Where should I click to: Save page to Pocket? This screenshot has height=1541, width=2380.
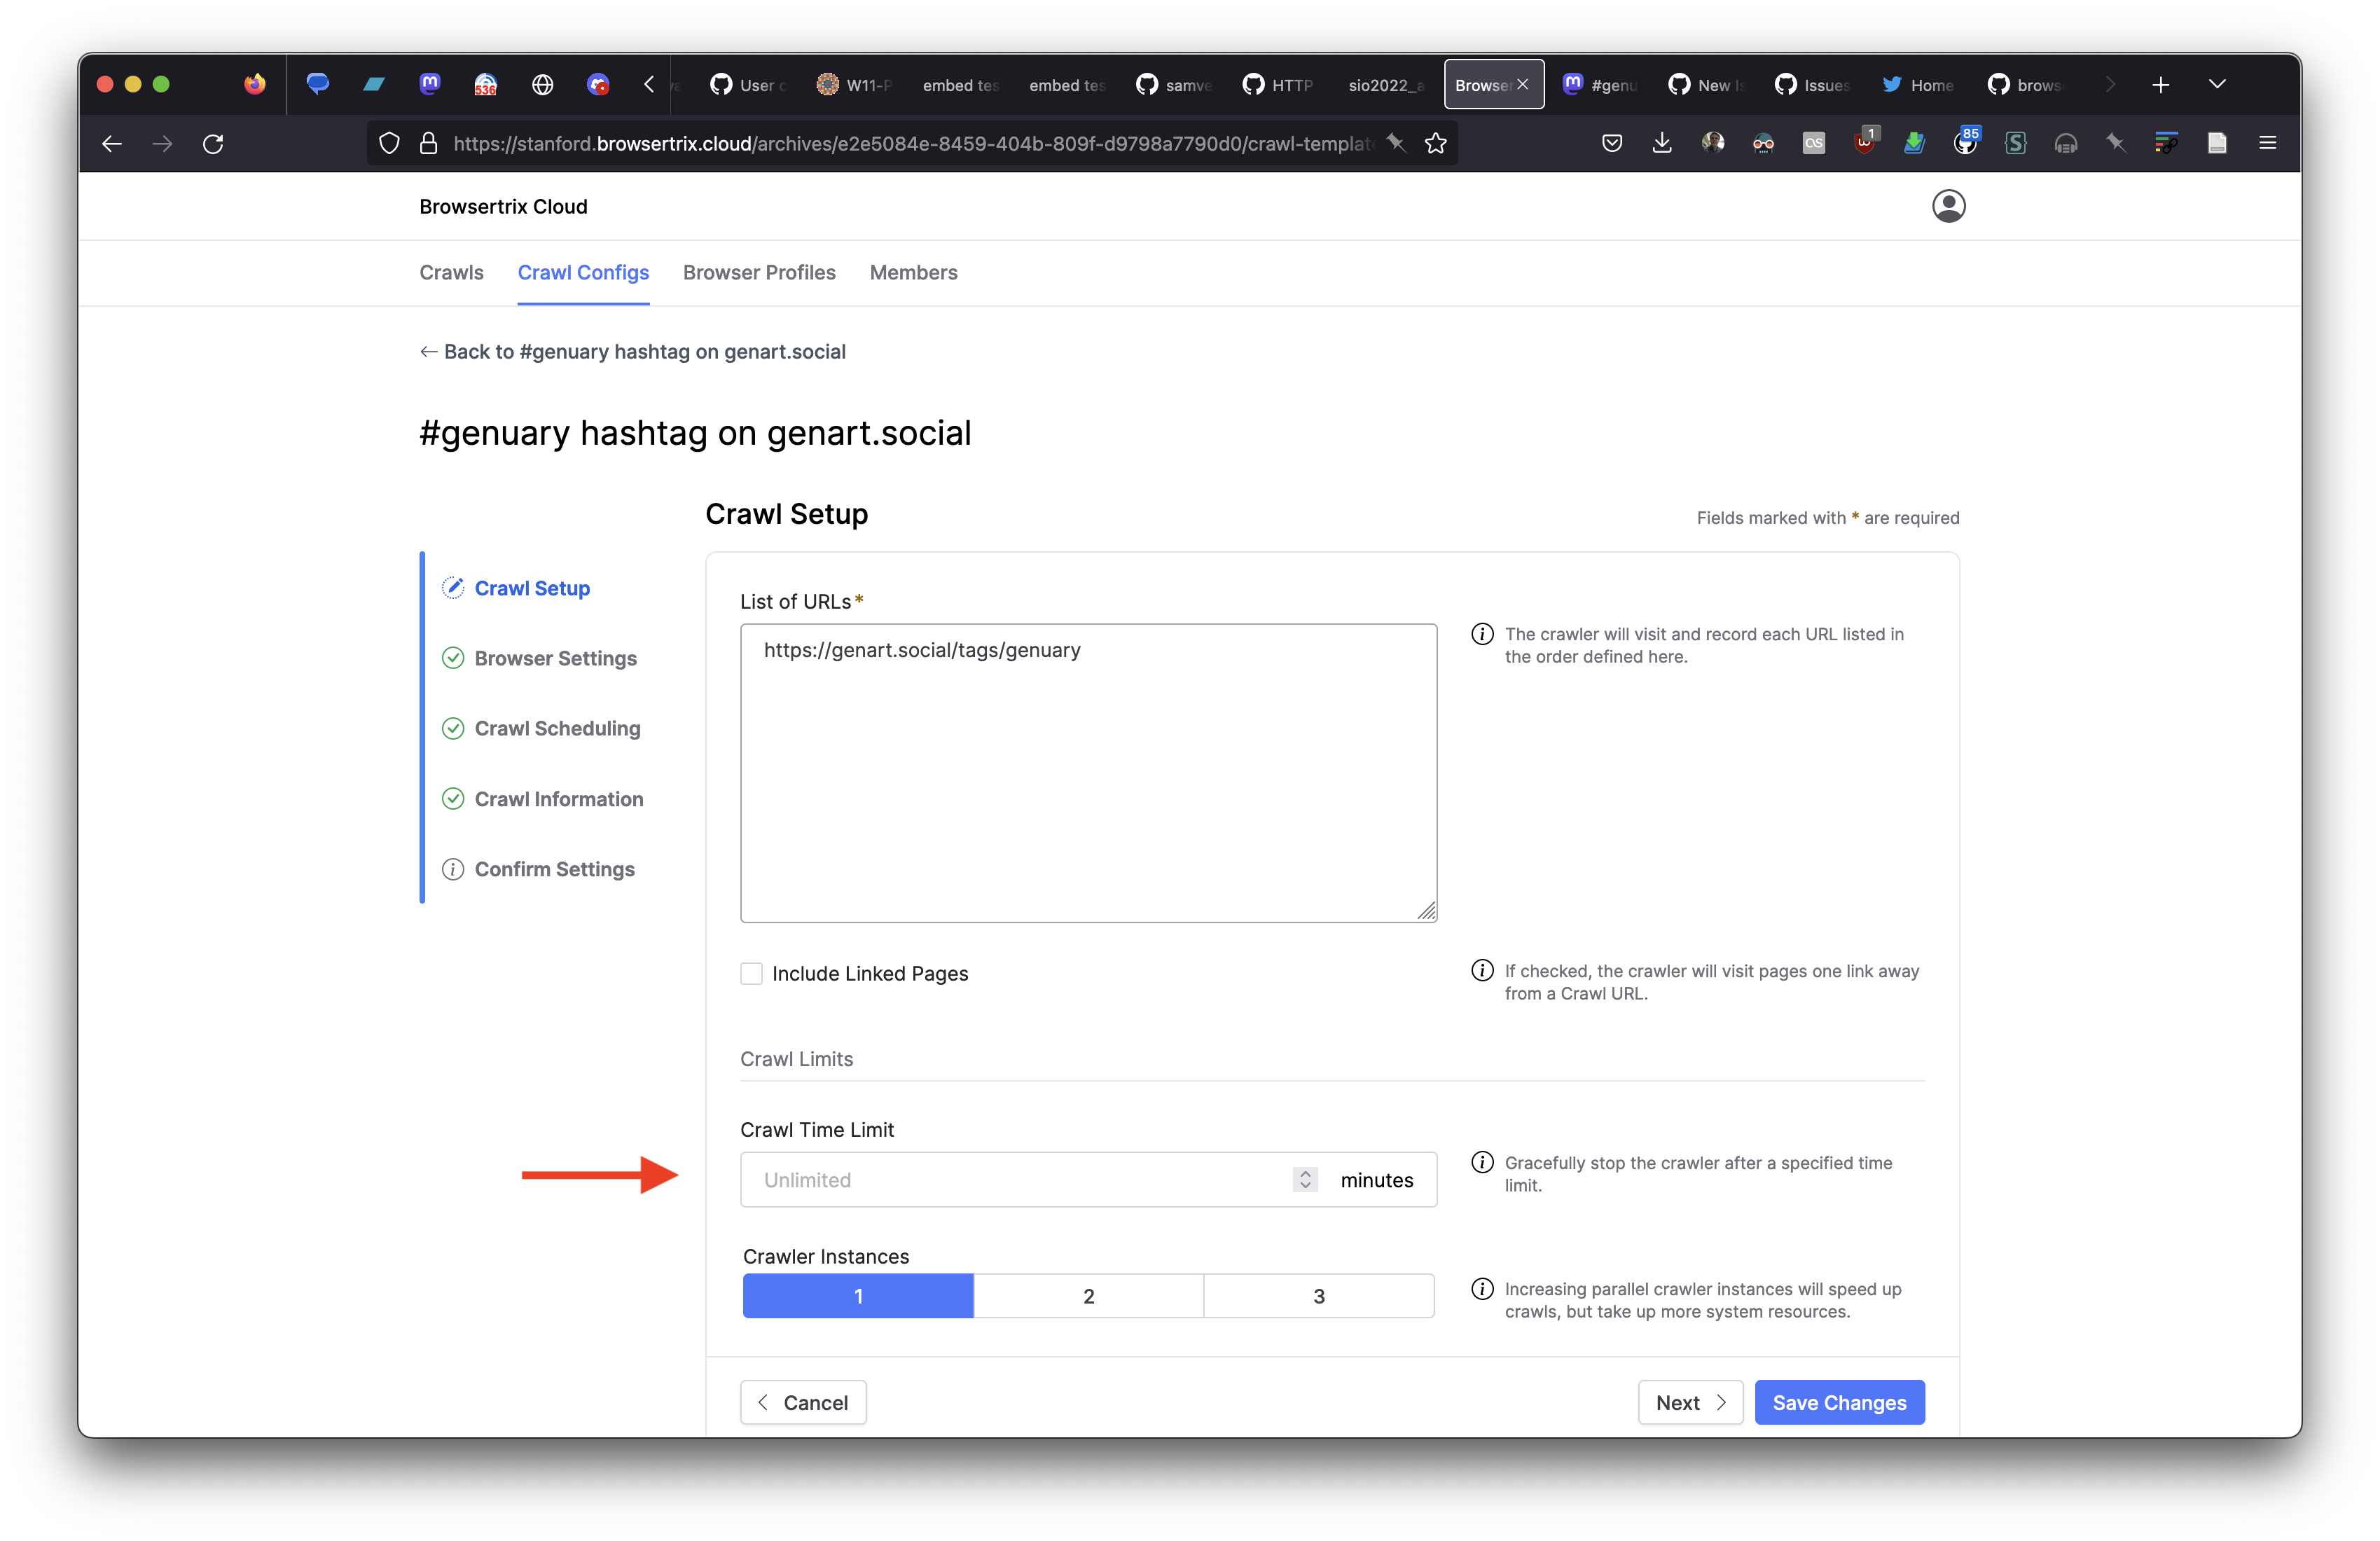(x=1612, y=143)
